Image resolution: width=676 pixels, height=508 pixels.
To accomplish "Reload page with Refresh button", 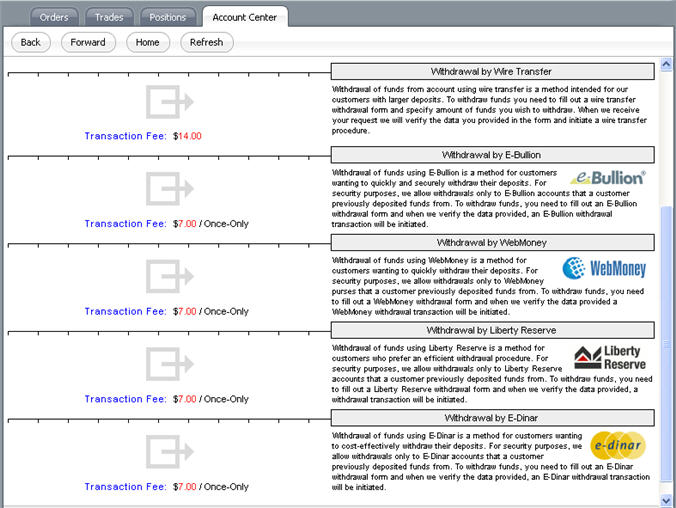I will point(207,42).
